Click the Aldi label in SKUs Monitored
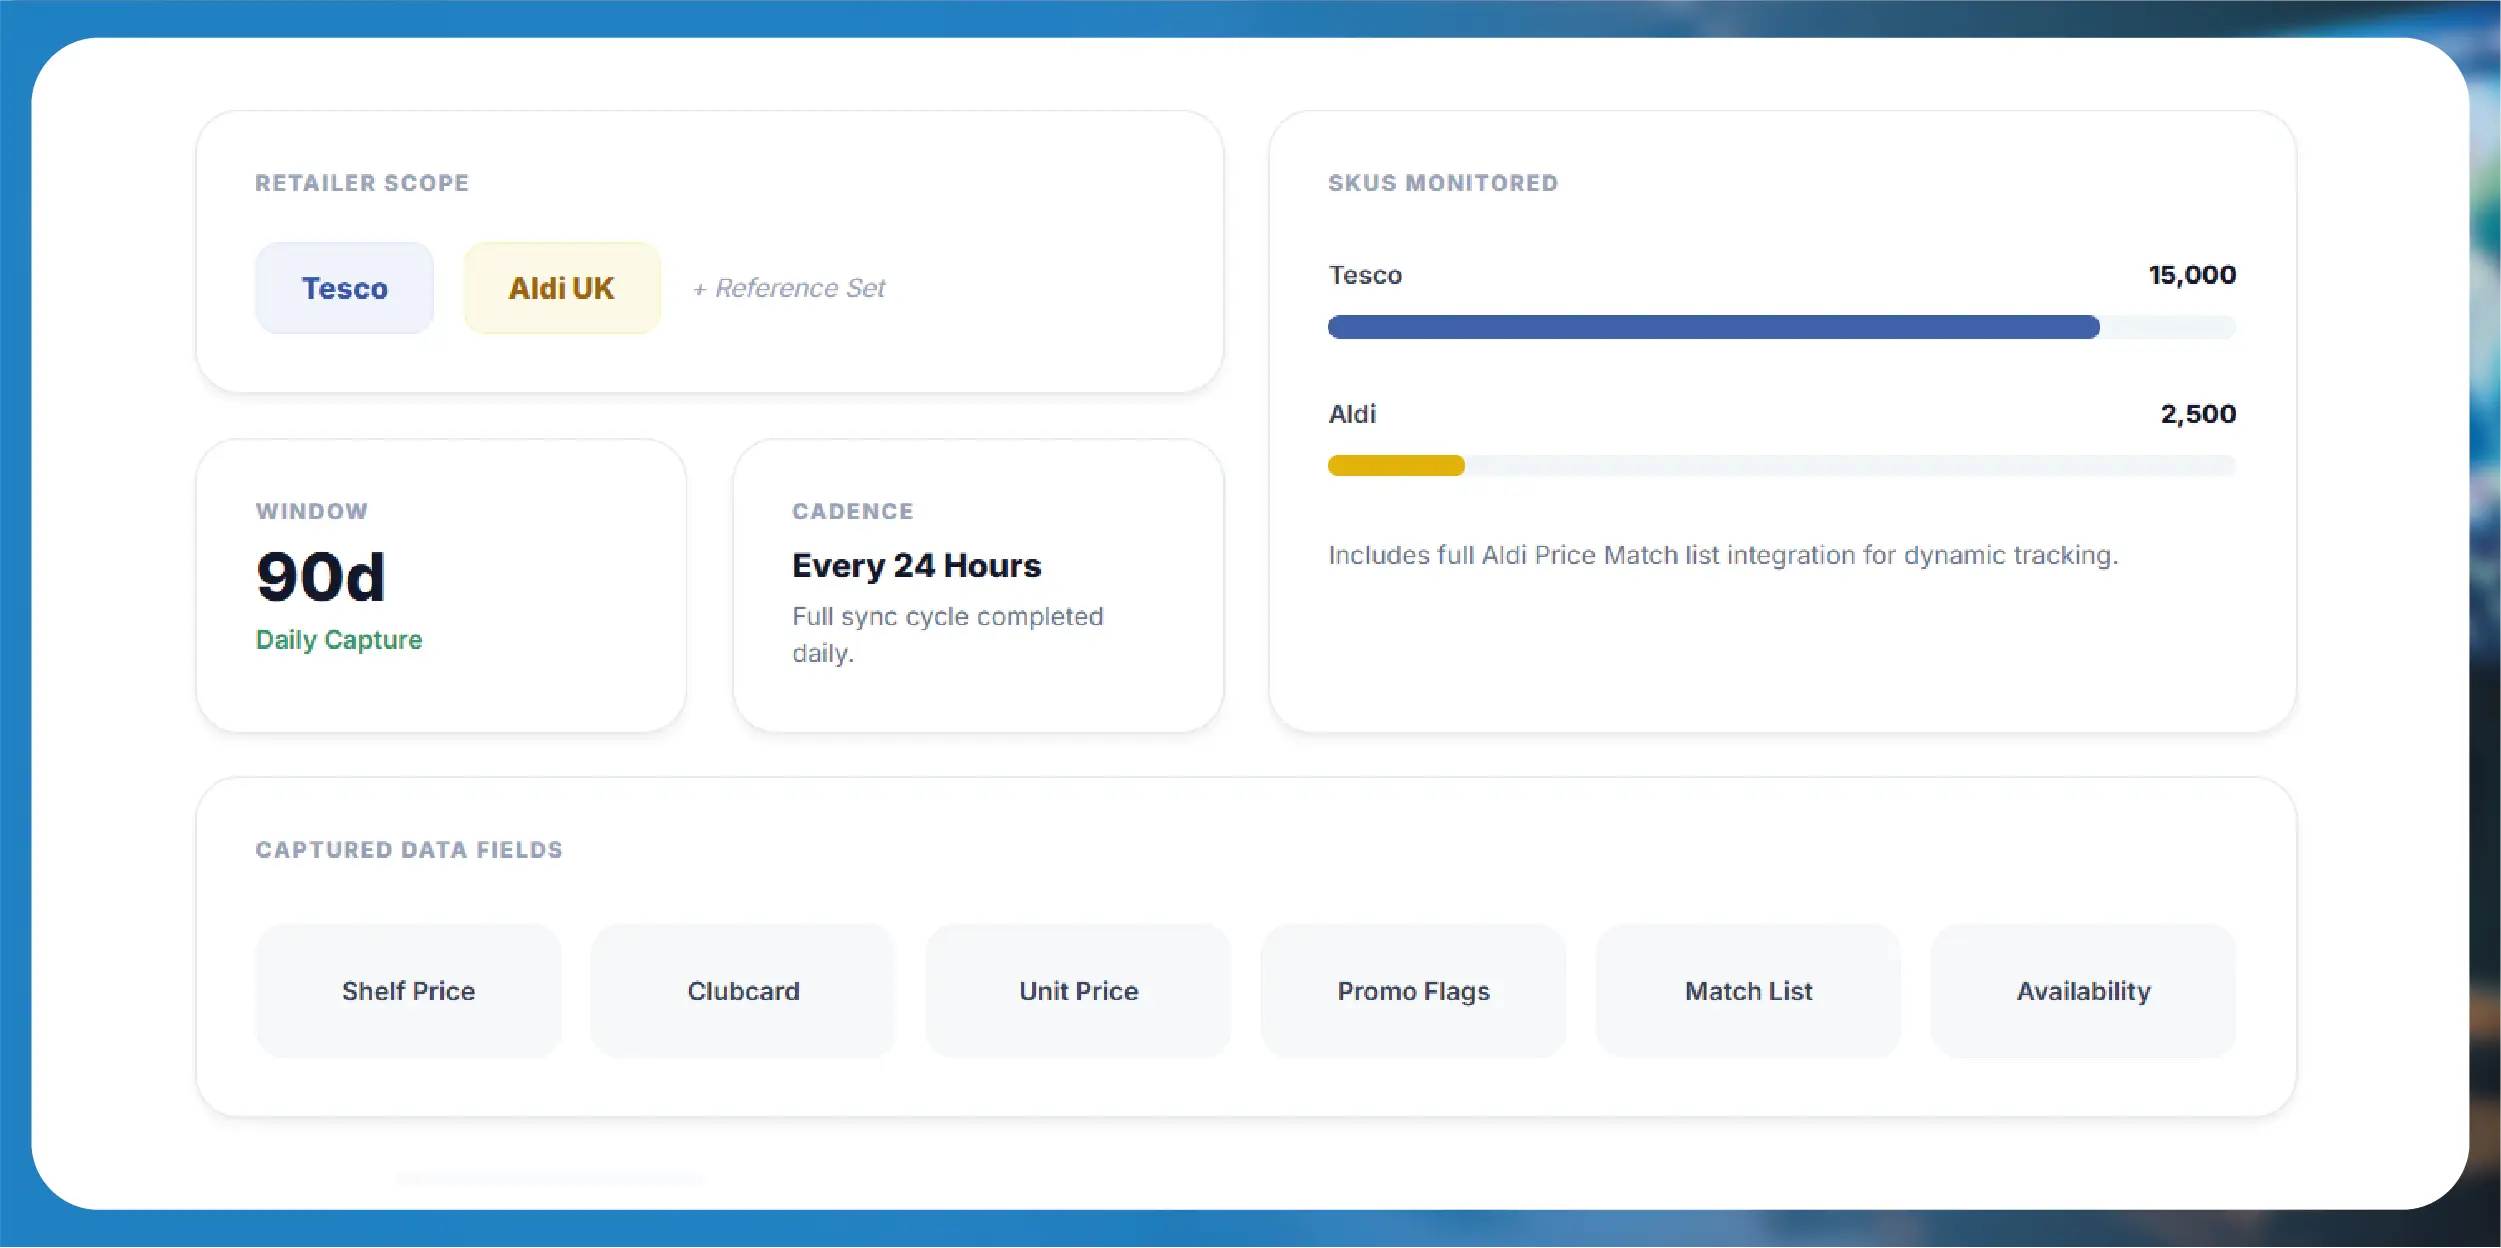Image resolution: width=2501 pixels, height=1248 pixels. (x=1352, y=414)
